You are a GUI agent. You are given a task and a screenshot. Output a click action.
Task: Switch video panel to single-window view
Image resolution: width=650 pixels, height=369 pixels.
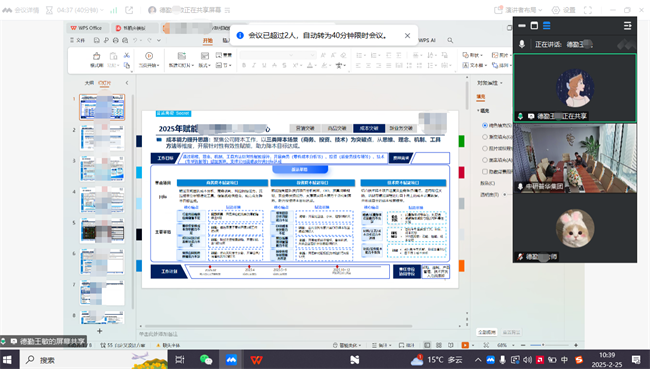tap(534, 26)
